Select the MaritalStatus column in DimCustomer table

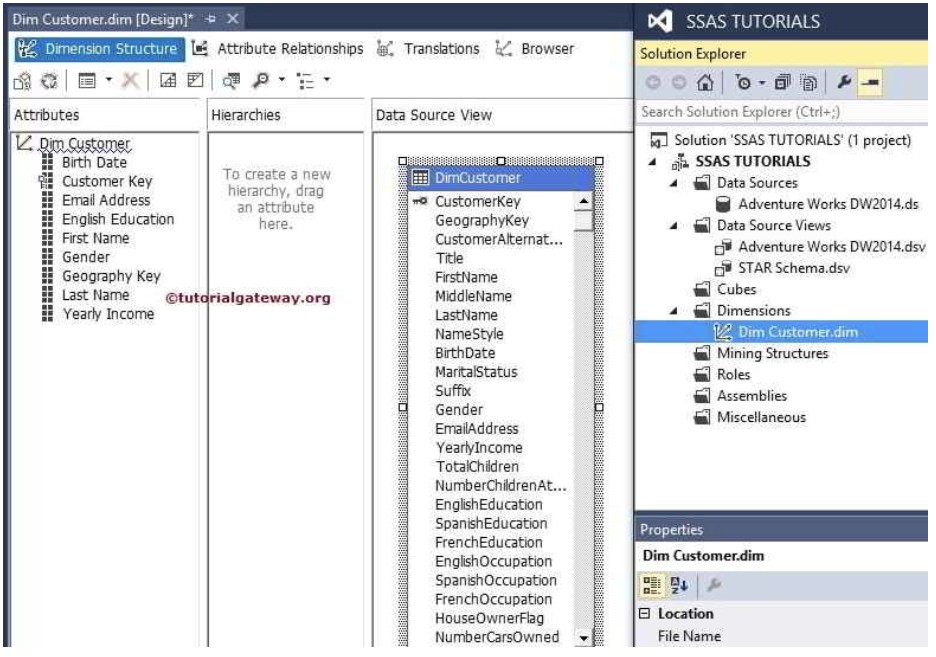point(476,372)
